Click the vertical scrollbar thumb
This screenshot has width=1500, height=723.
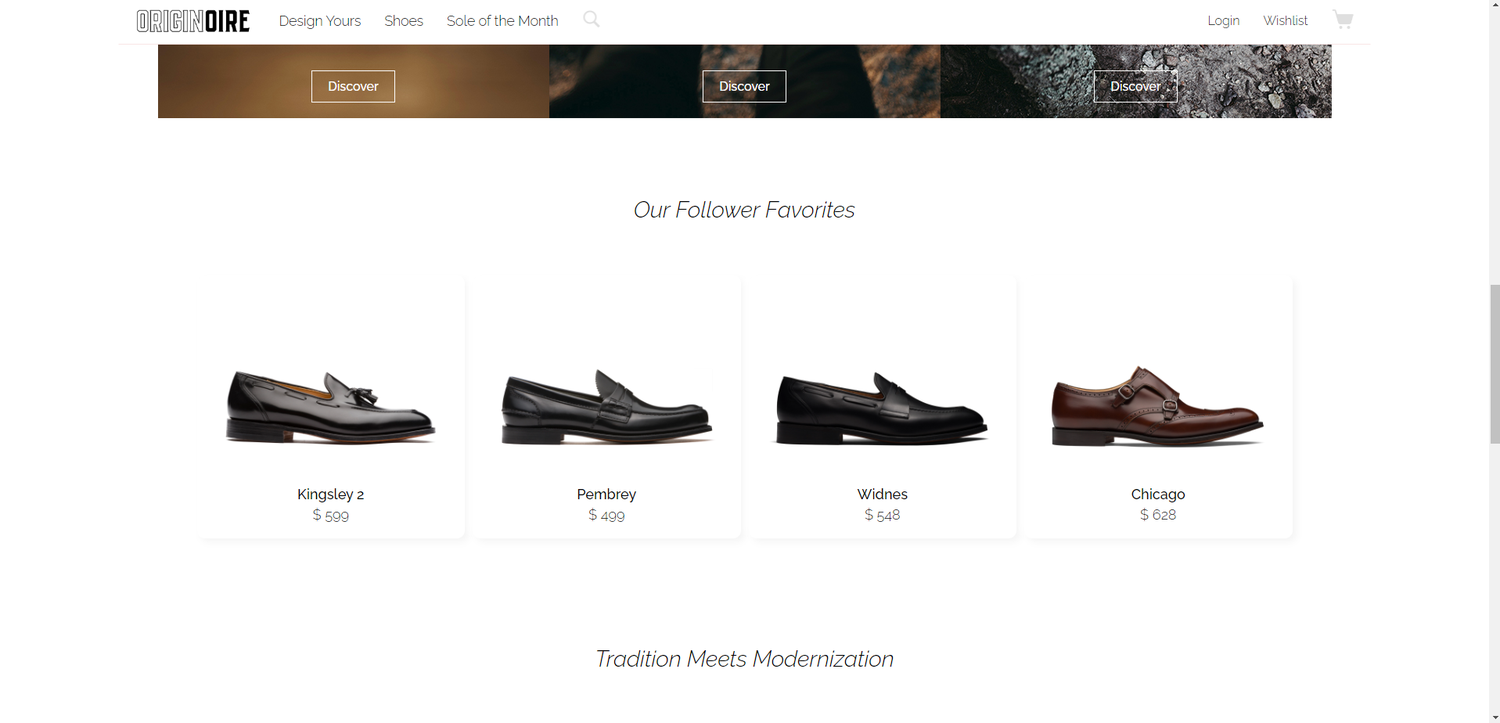pos(1494,364)
